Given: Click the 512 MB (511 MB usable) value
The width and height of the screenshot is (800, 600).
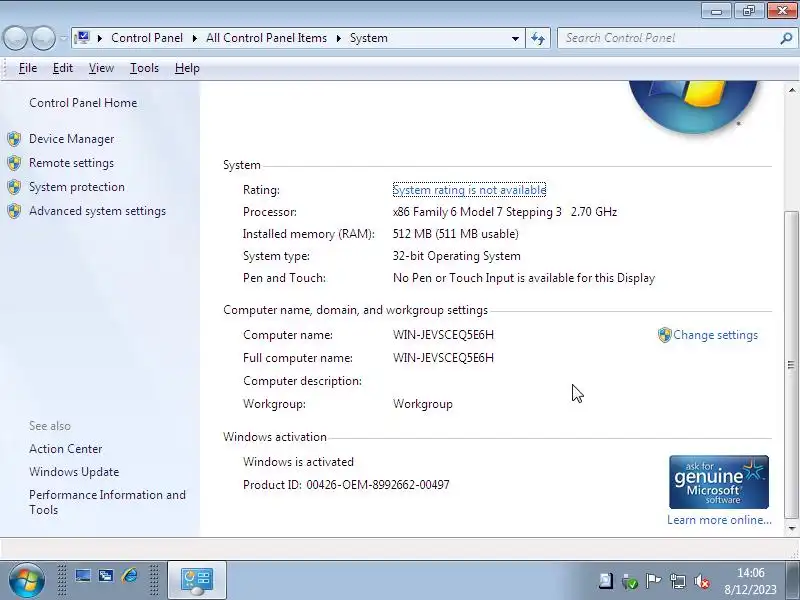Looking at the screenshot, I should pyautogui.click(x=456, y=234).
